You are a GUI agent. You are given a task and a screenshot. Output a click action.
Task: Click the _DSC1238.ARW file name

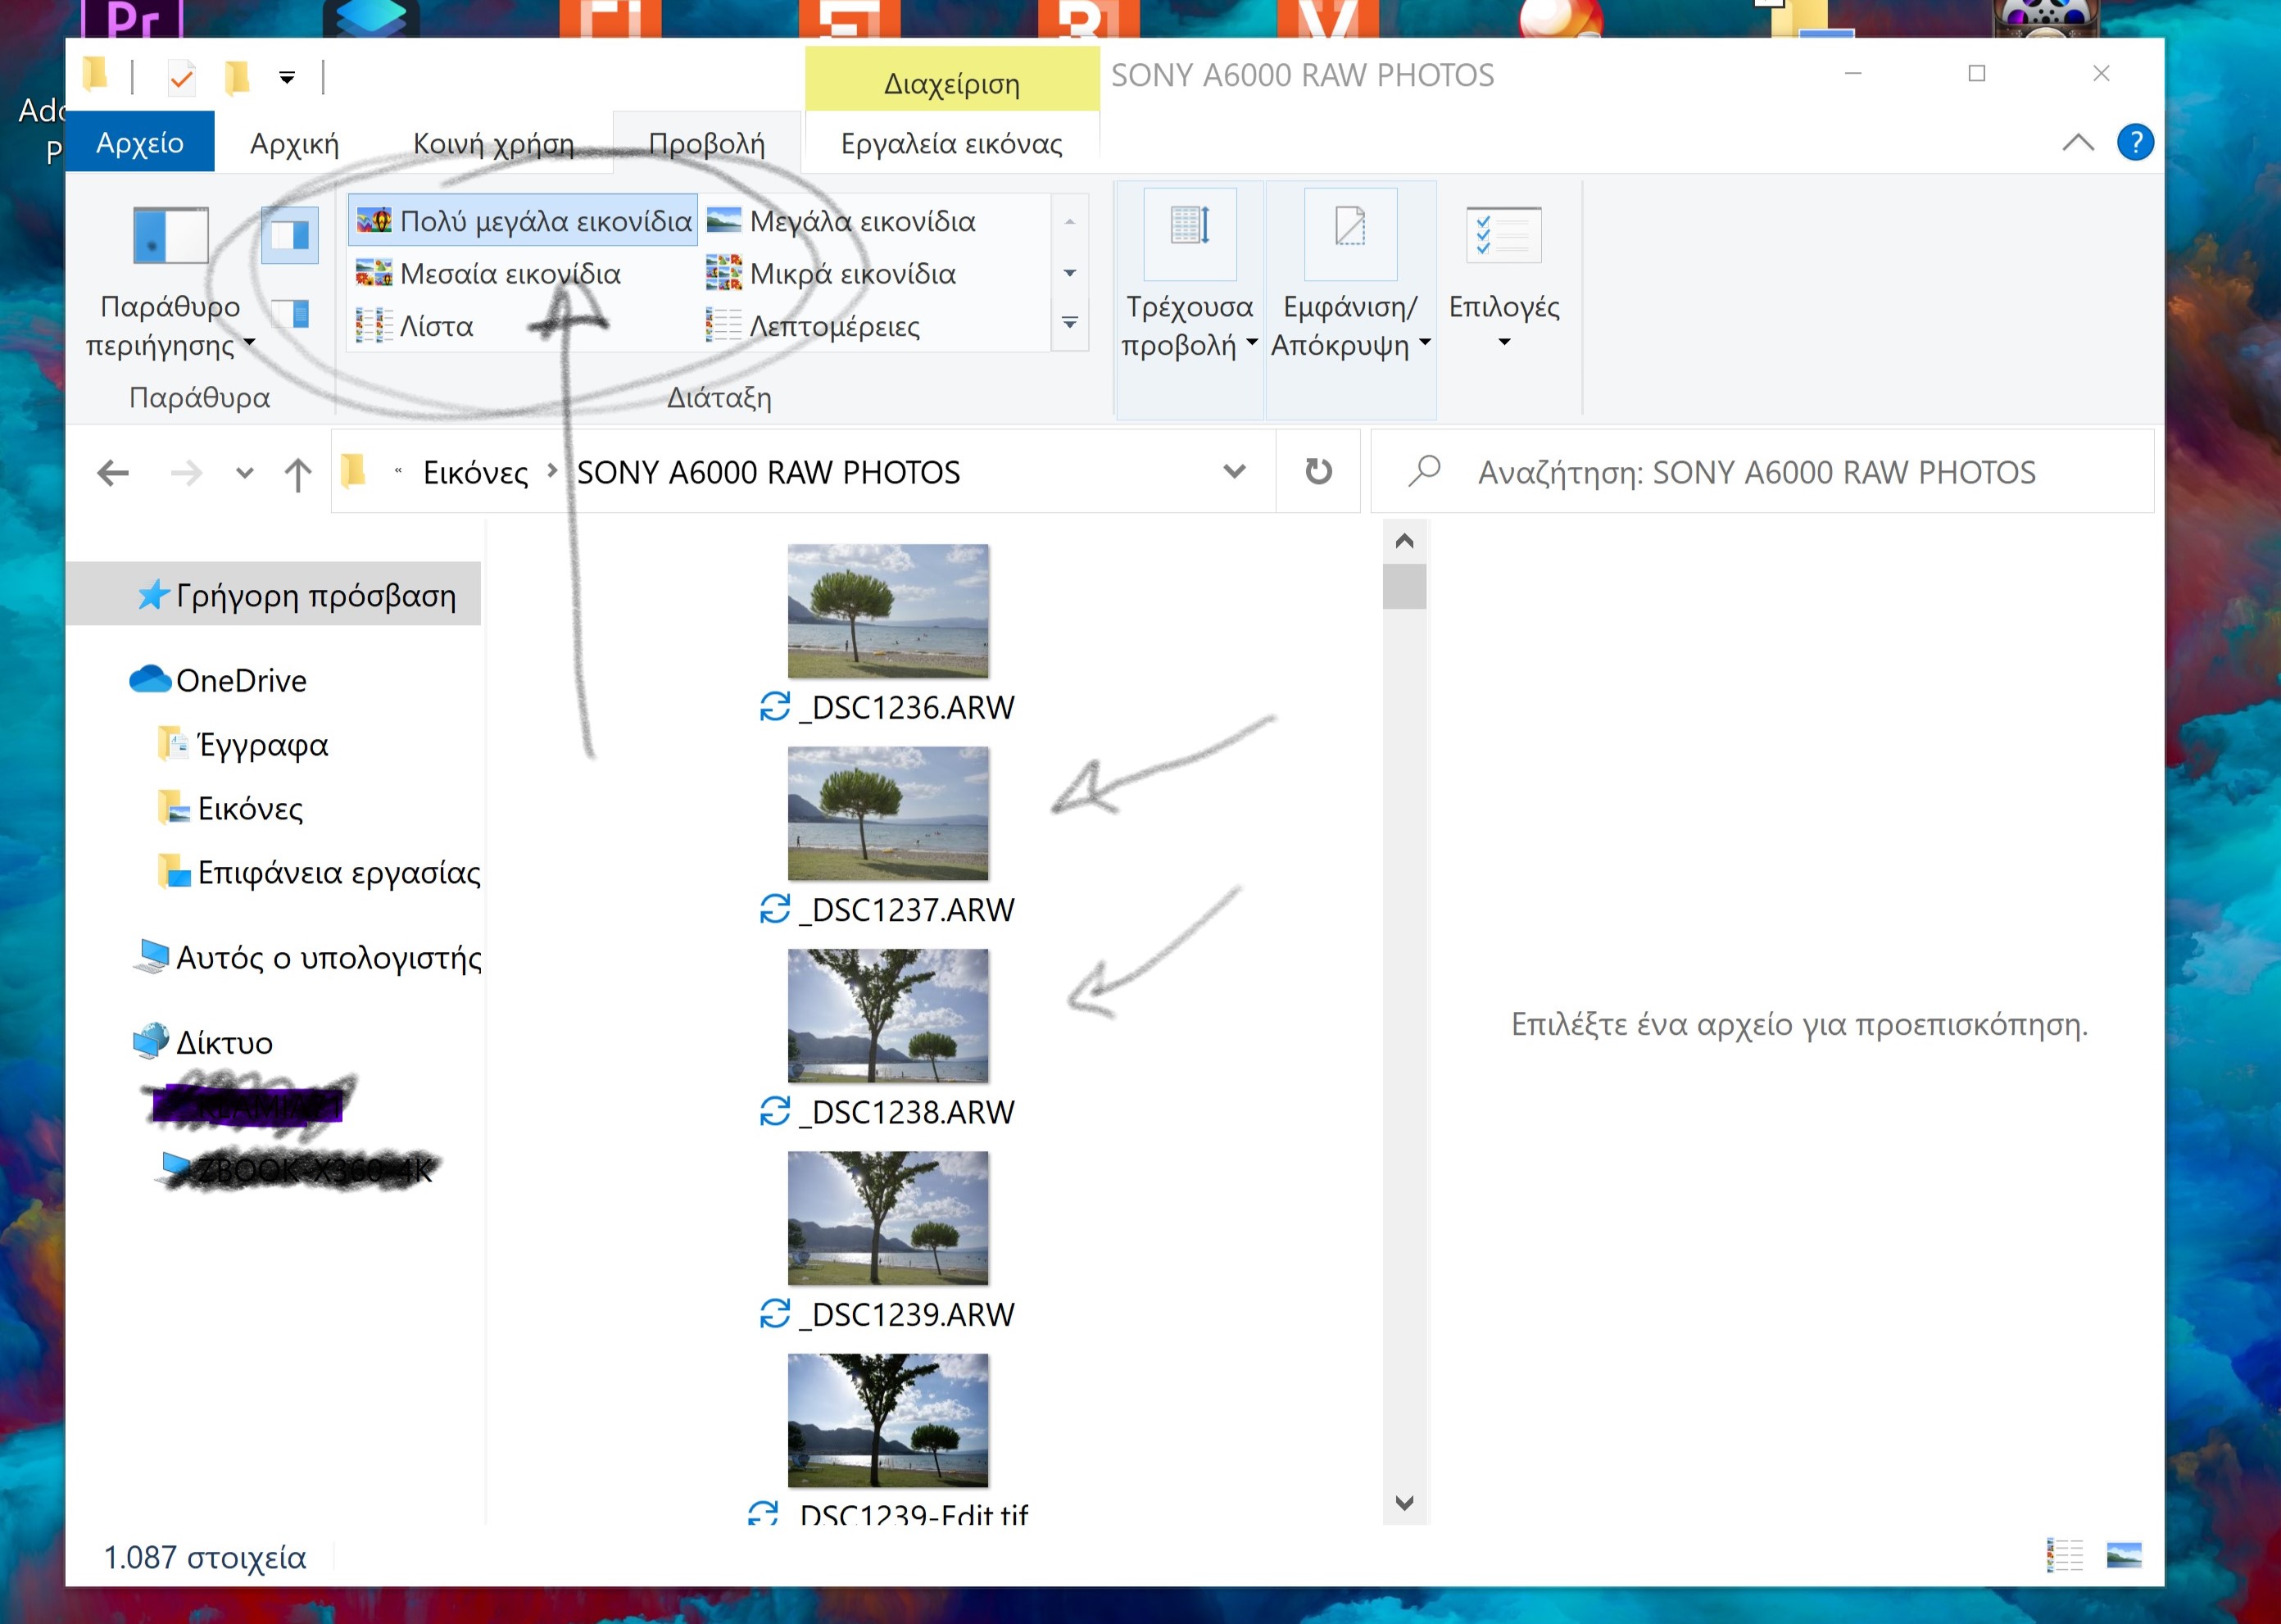[906, 1112]
